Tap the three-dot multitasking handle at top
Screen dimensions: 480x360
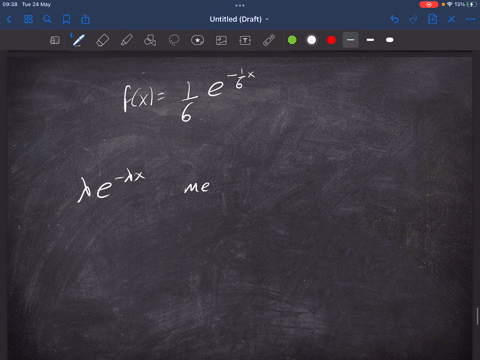pyautogui.click(x=240, y=5)
